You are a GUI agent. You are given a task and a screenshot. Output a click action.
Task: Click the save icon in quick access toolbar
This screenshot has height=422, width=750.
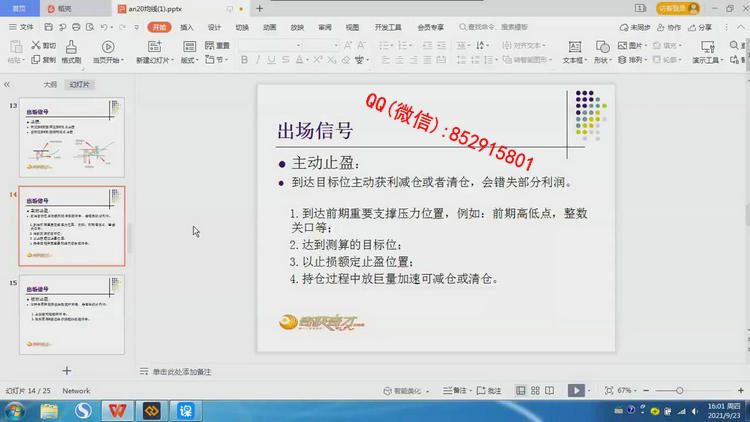50,27
